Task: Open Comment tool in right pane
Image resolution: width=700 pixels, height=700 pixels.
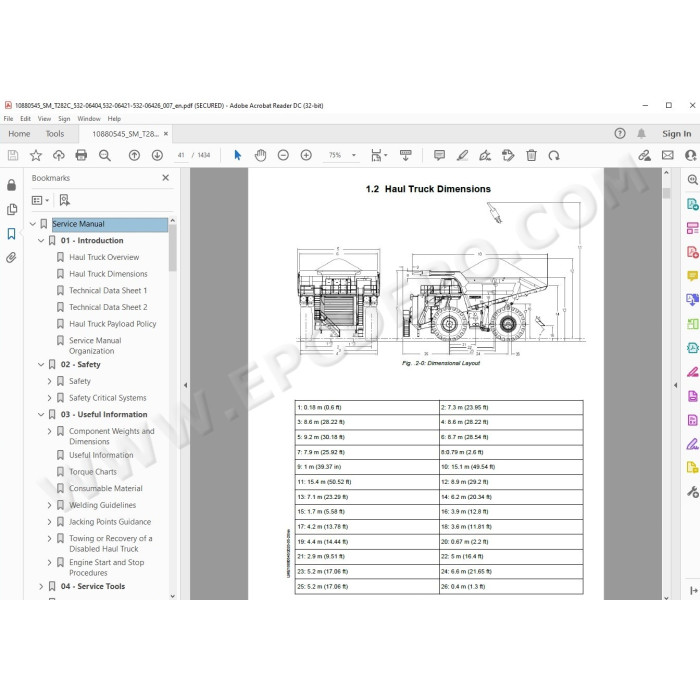Action: tap(692, 276)
